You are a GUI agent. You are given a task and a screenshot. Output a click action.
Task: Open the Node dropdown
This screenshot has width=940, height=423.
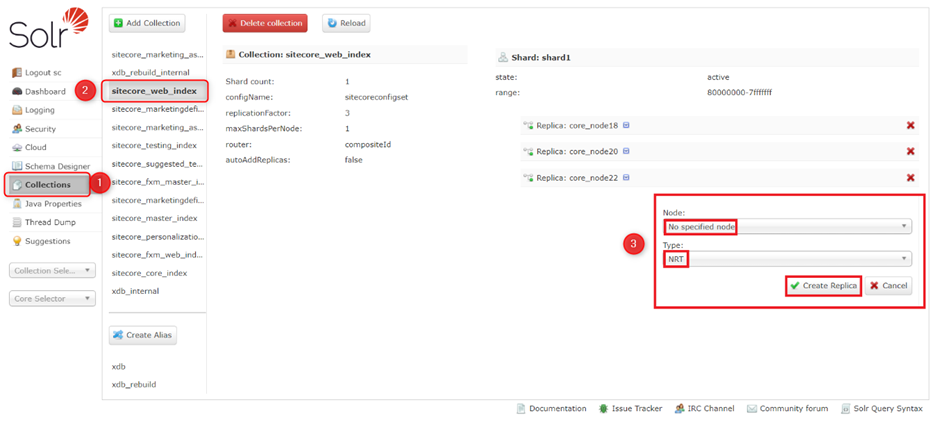[787, 226]
